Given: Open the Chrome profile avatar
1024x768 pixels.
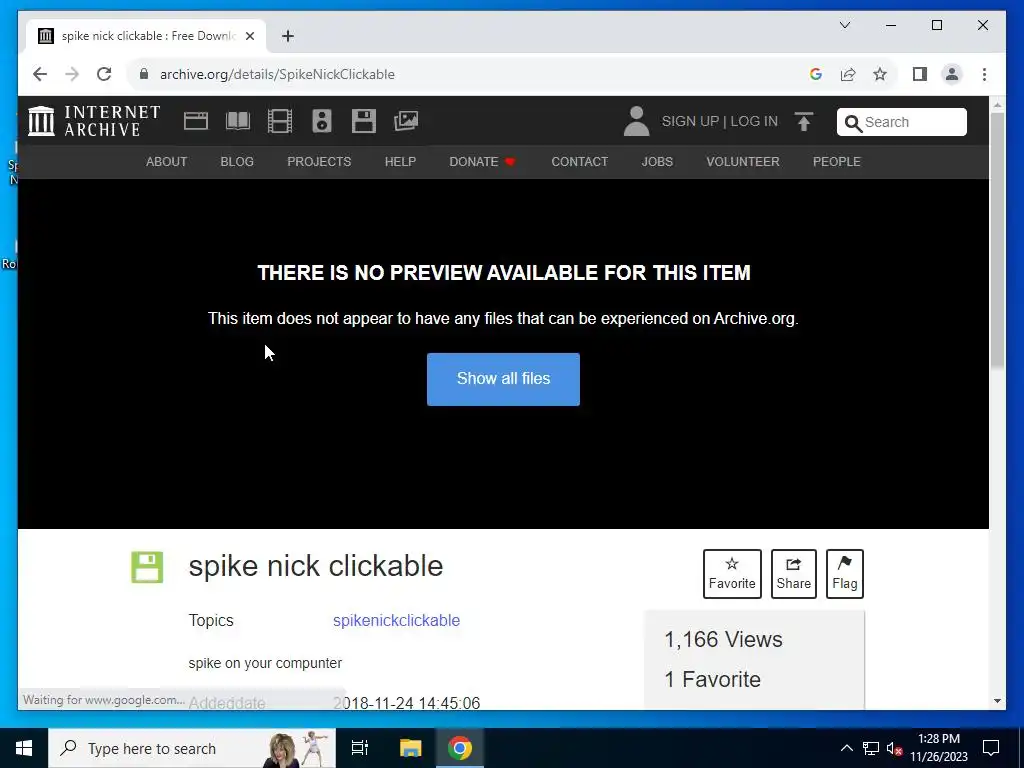Looking at the screenshot, I should coord(952,74).
